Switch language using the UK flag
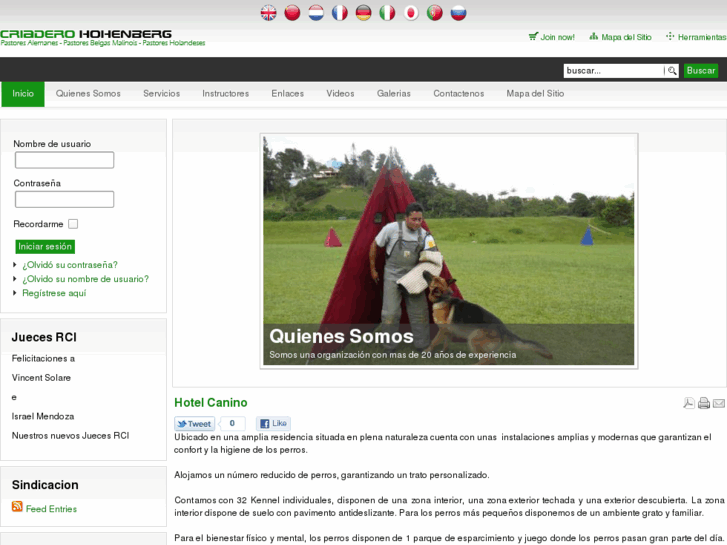Image resolution: width=727 pixels, height=545 pixels. point(268,13)
